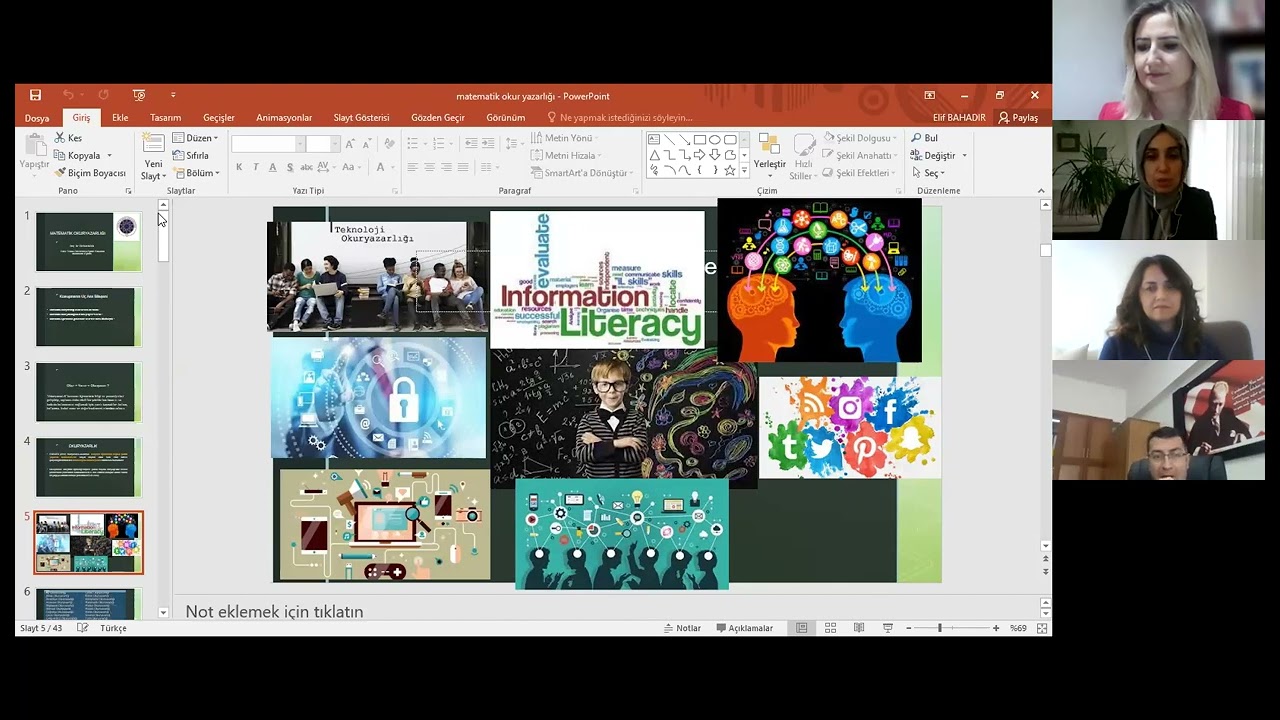Click the zoom slider in the status bar
Screen dimensions: 1280x720
954,628
